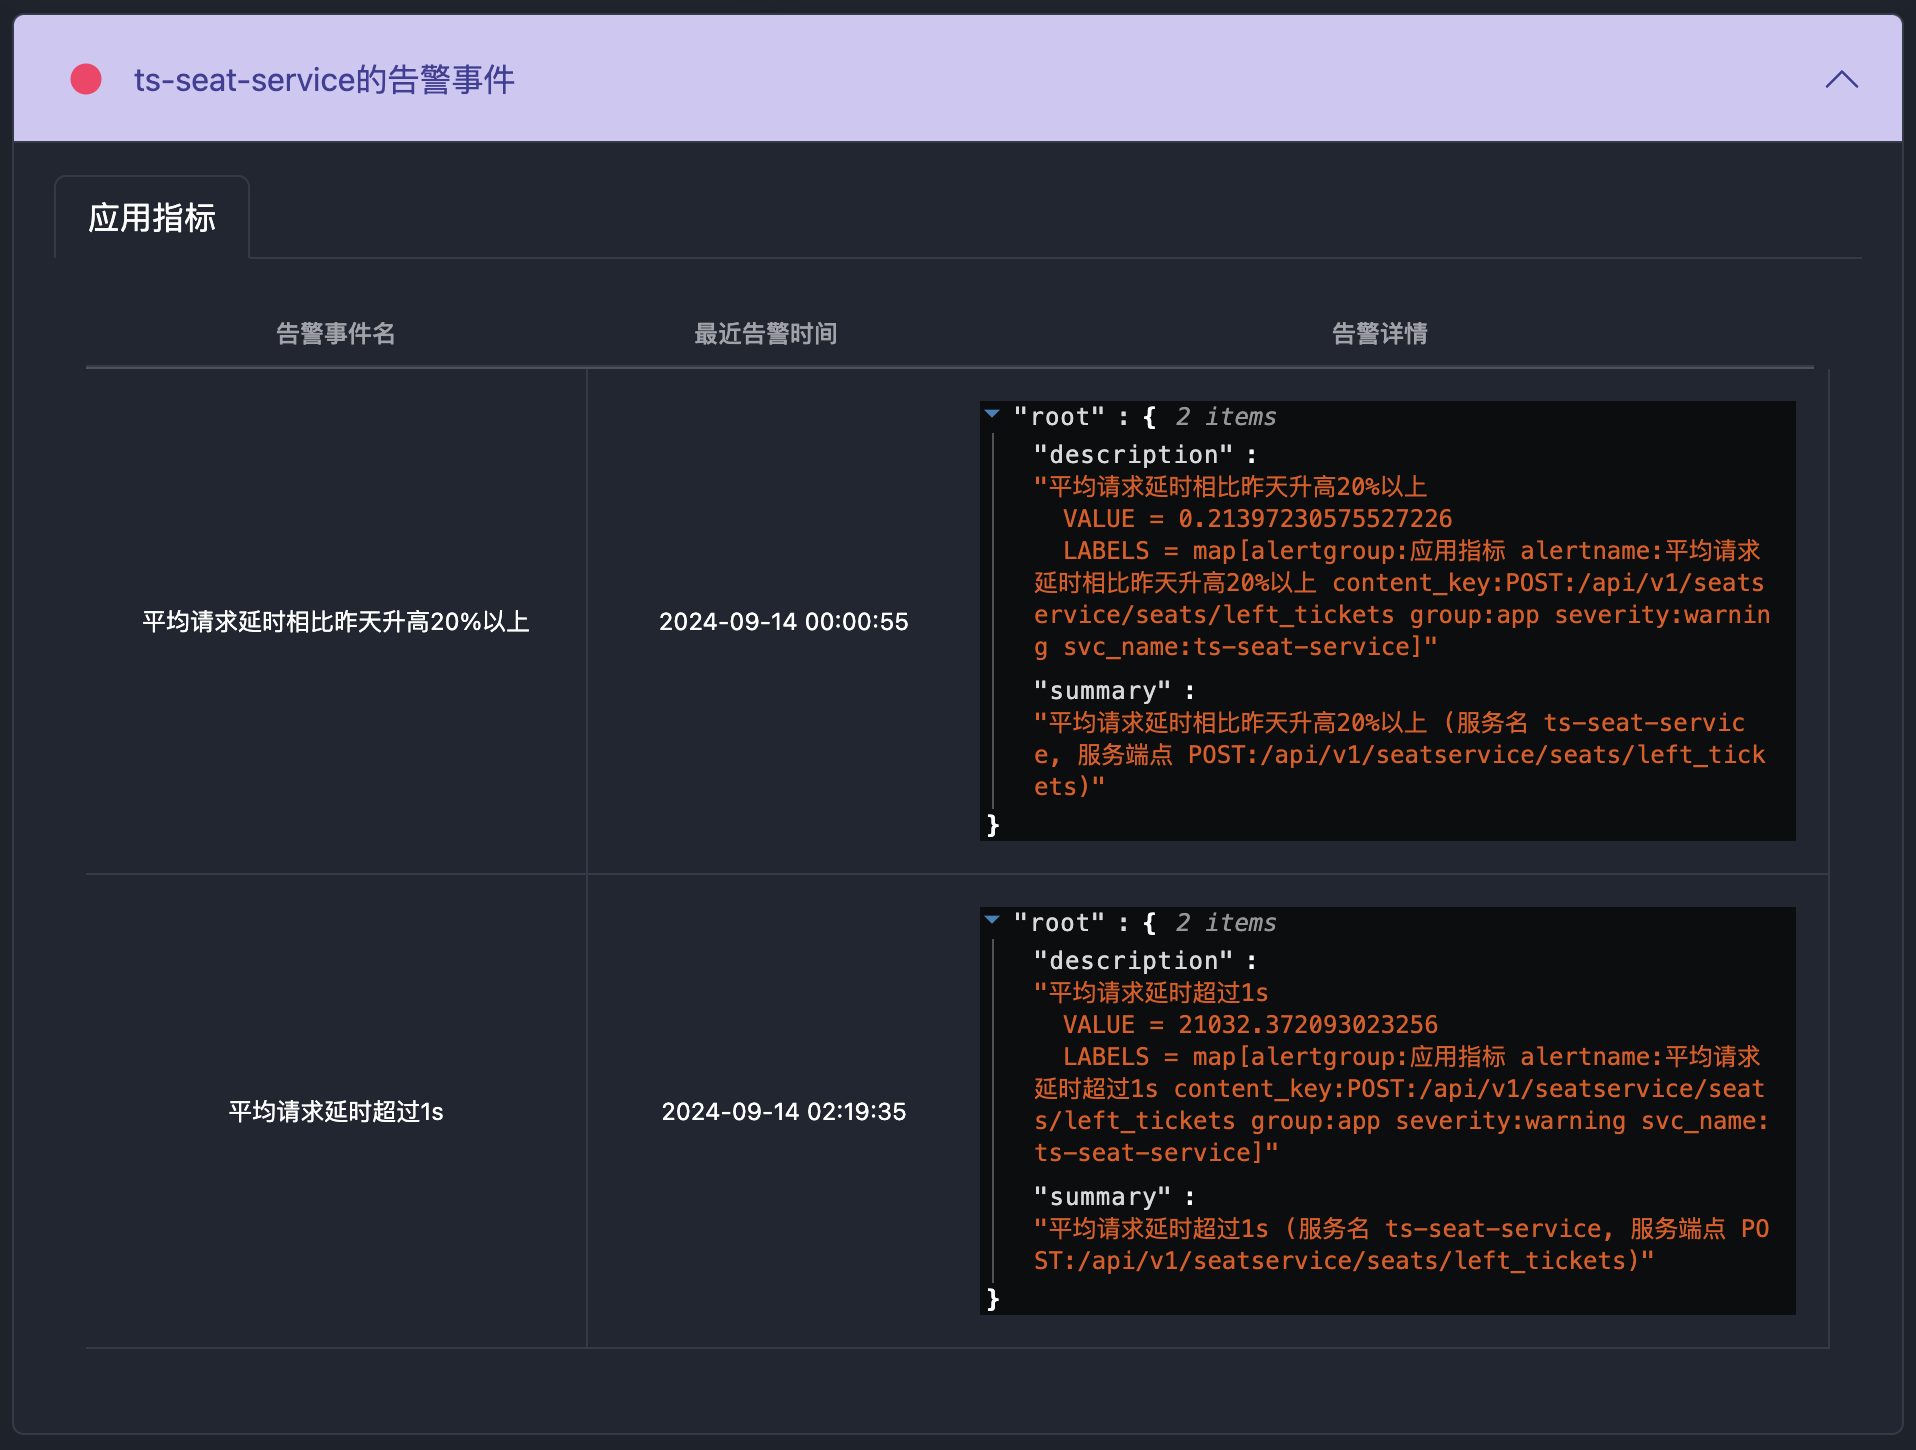Click timestamp 2024-09-14 02:19:35
The width and height of the screenshot is (1916, 1450).
pyautogui.click(x=784, y=1112)
